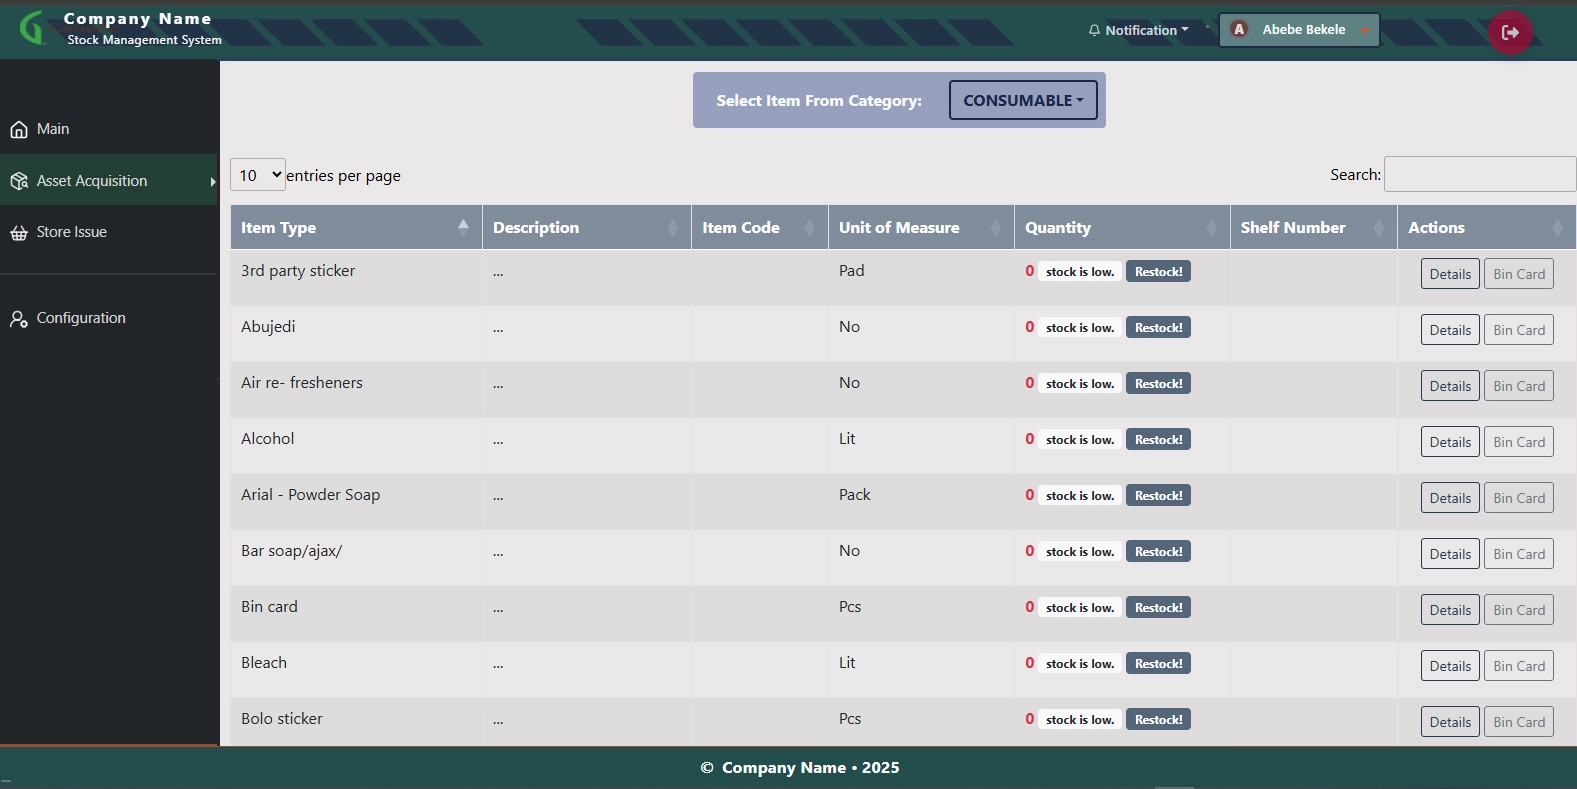
Task: Click the Notification bell icon
Action: [1094, 31]
